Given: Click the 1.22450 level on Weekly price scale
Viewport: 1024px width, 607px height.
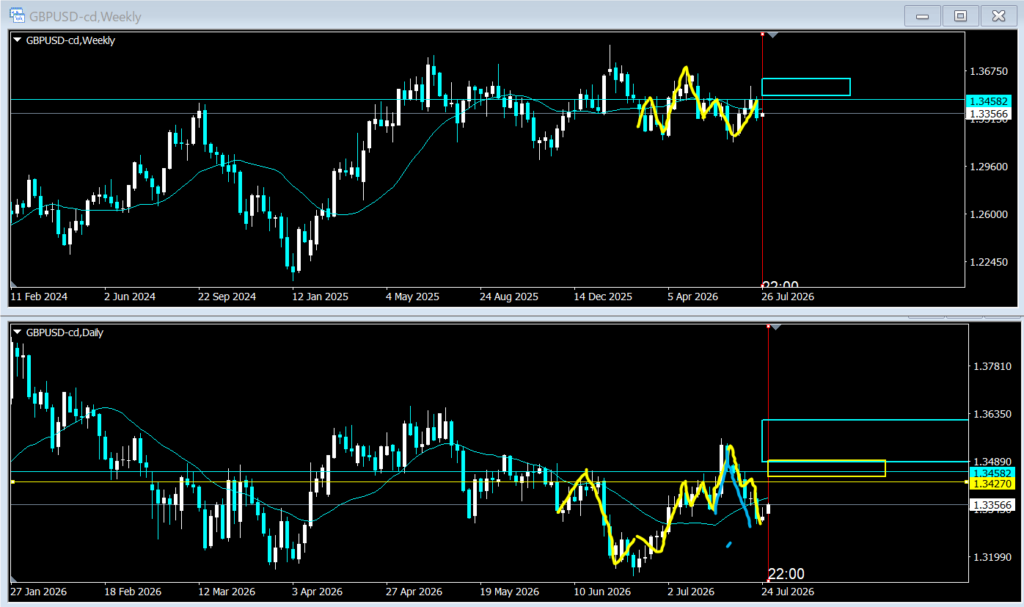Looking at the screenshot, I should pyautogui.click(x=989, y=262).
